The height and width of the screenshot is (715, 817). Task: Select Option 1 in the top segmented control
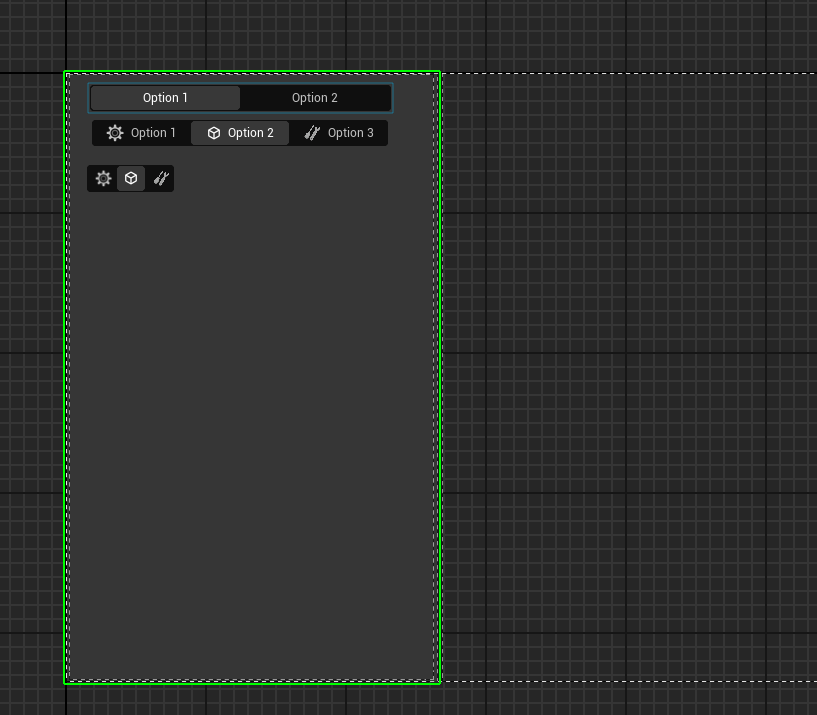click(x=165, y=98)
